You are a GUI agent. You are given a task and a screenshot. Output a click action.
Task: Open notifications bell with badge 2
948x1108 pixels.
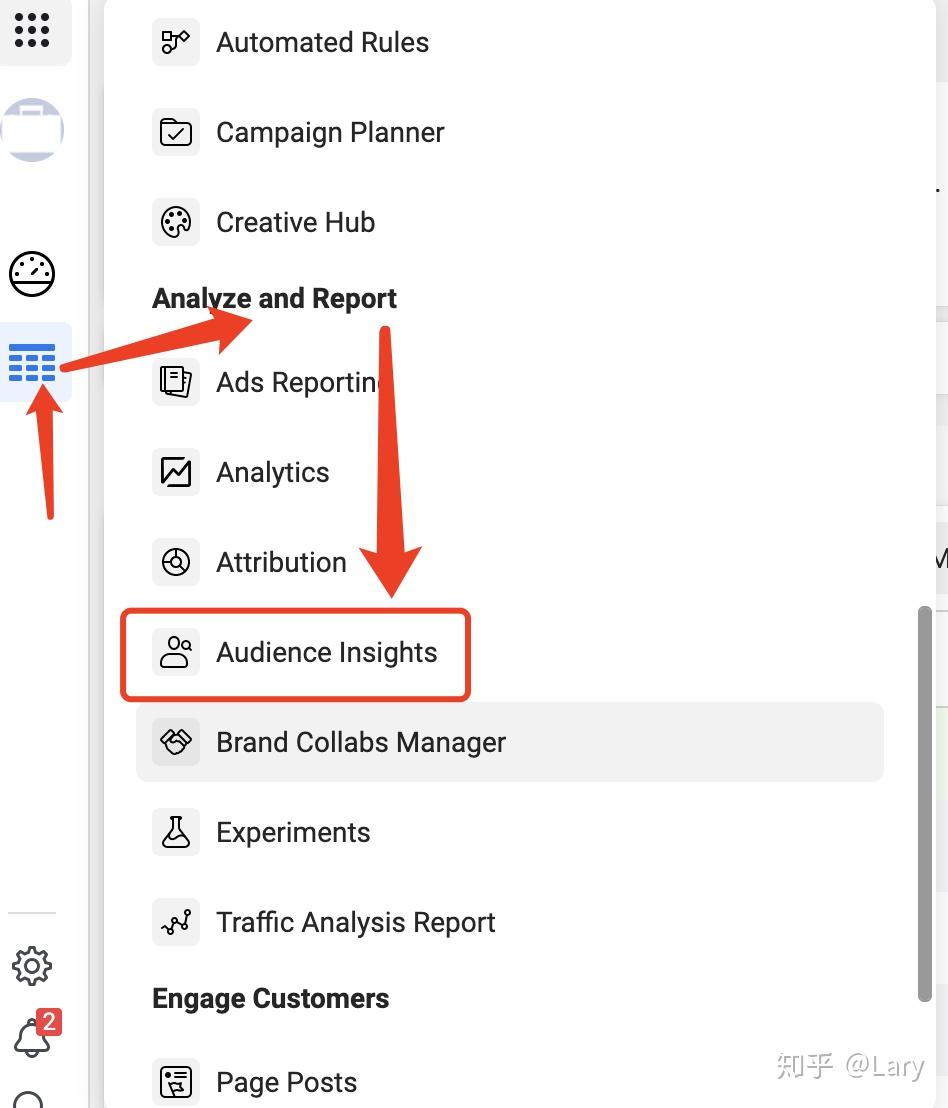36,1034
